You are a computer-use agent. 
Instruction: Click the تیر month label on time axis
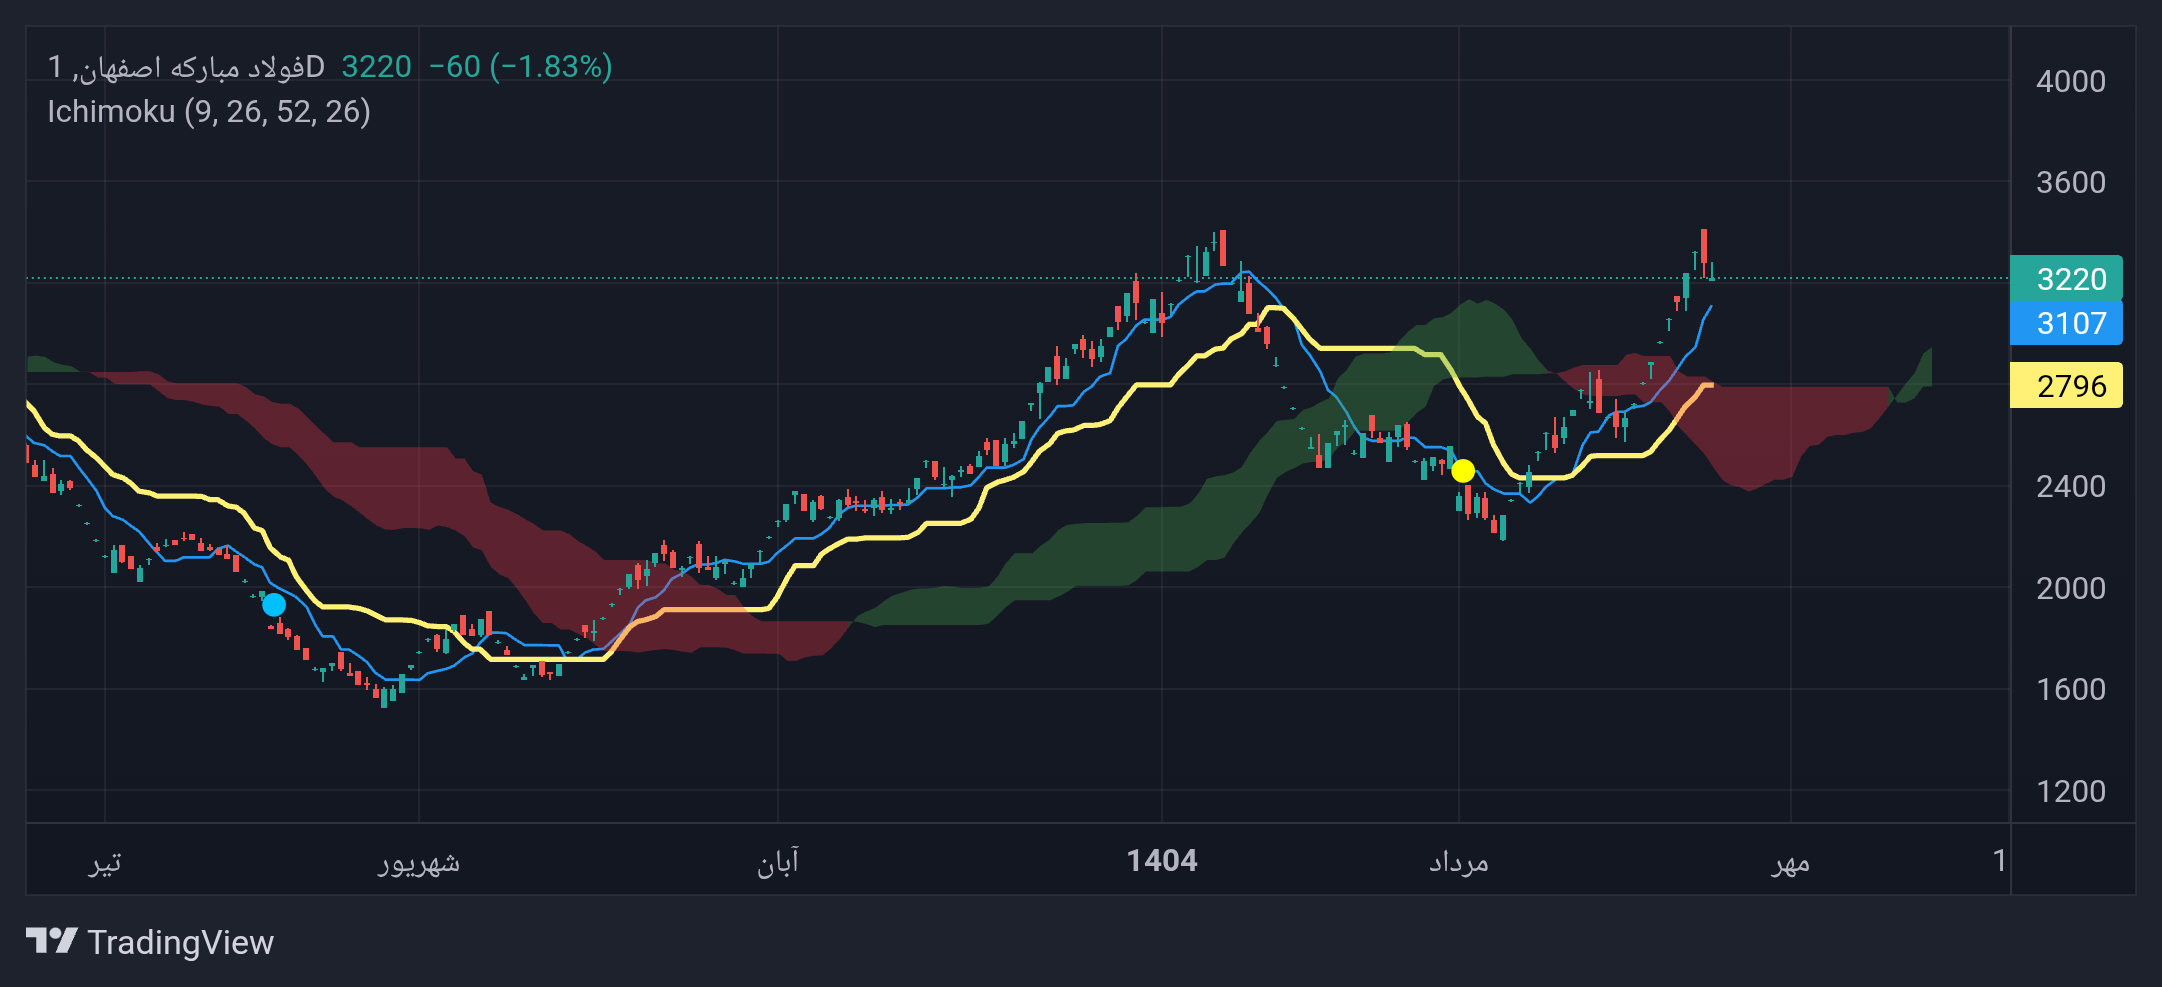pos(105,862)
